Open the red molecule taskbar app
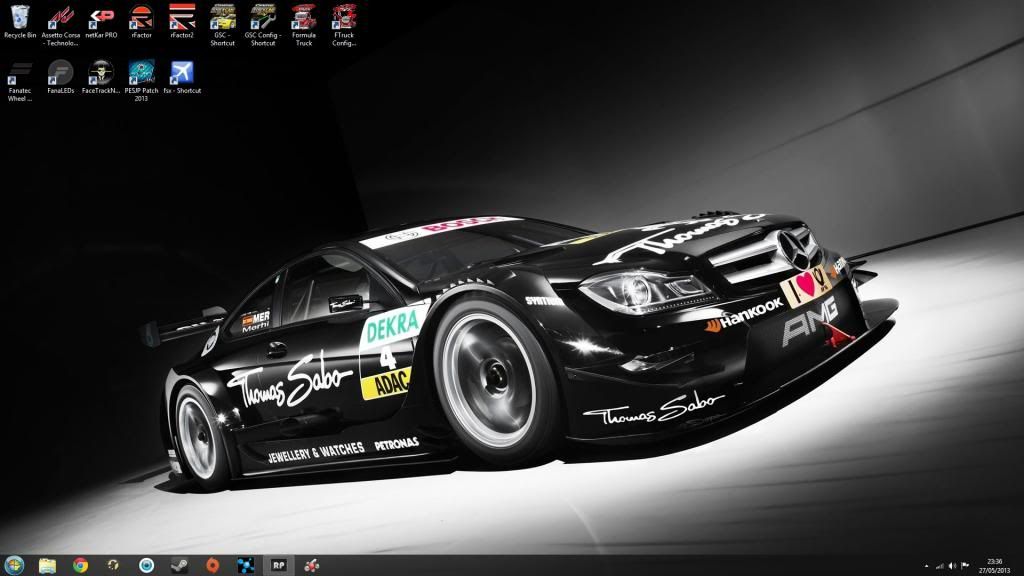Image resolution: width=1024 pixels, height=576 pixels. (312, 565)
